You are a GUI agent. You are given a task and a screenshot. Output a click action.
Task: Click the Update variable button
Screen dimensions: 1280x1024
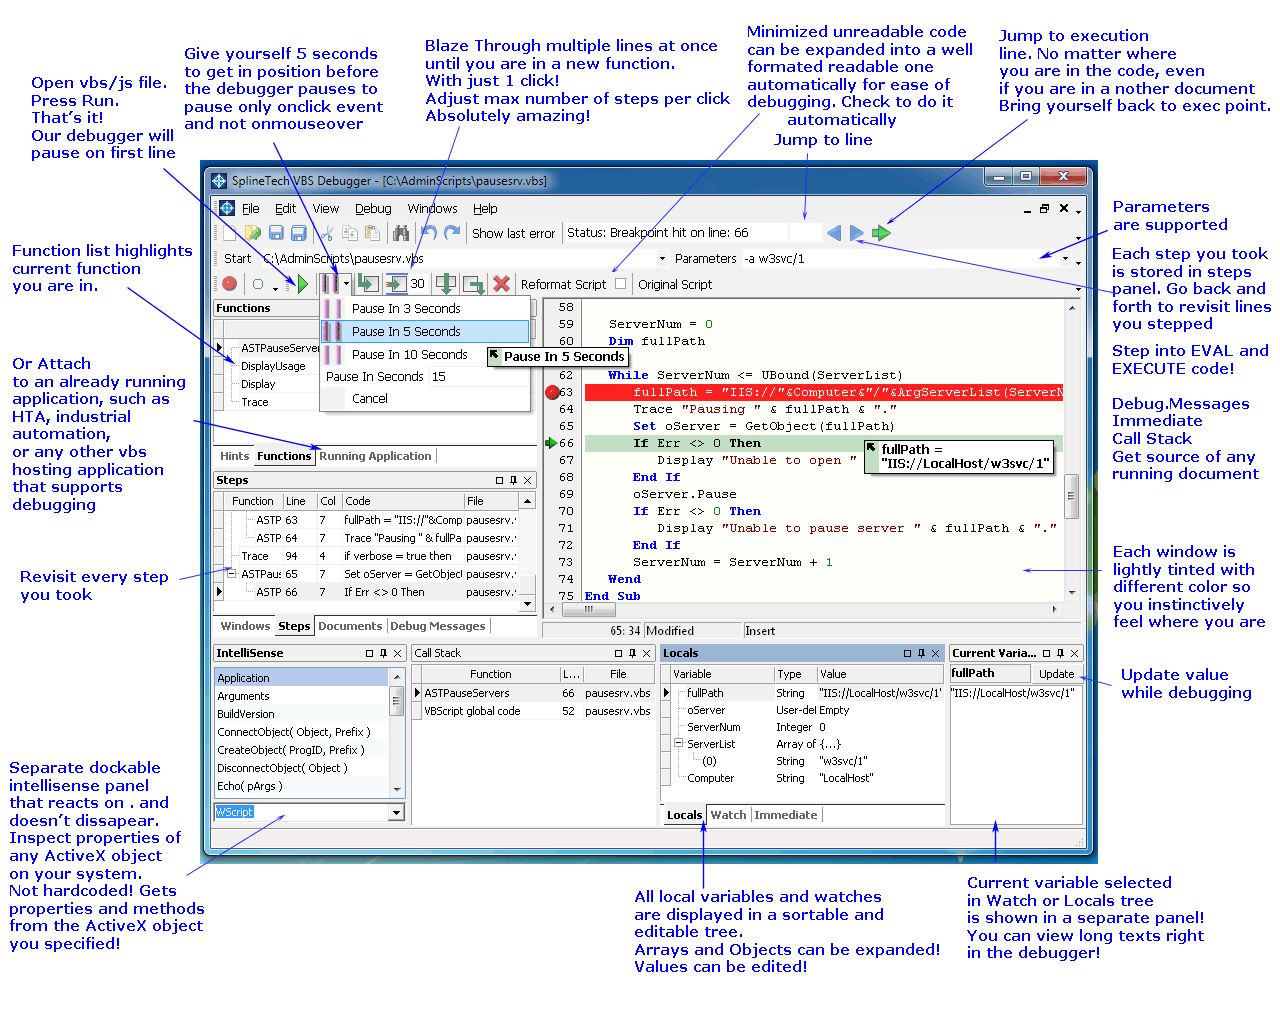[1056, 674]
